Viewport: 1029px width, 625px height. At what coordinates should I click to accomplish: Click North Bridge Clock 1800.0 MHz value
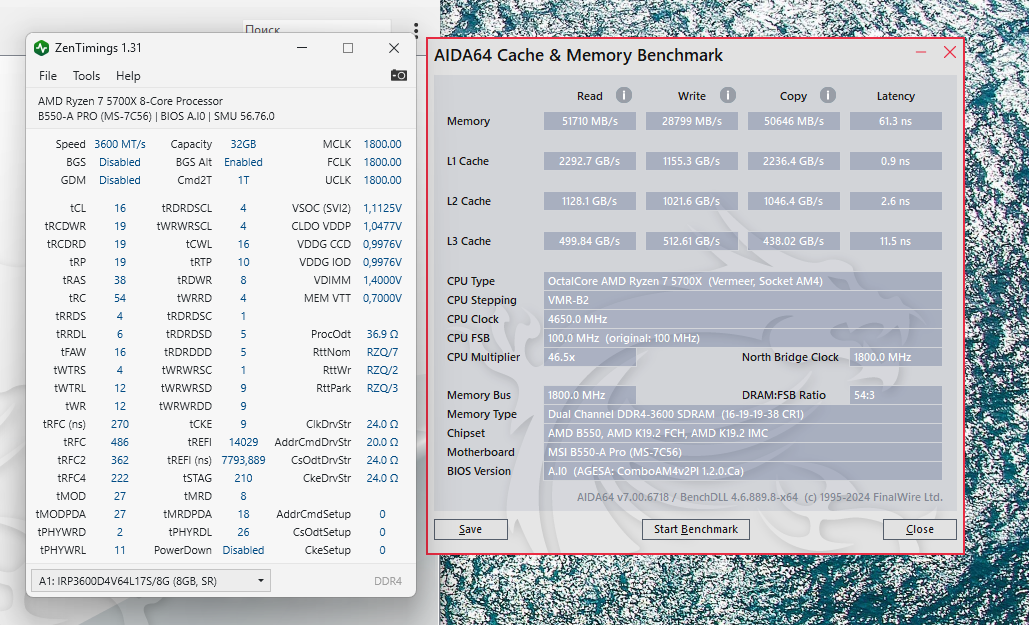896,358
